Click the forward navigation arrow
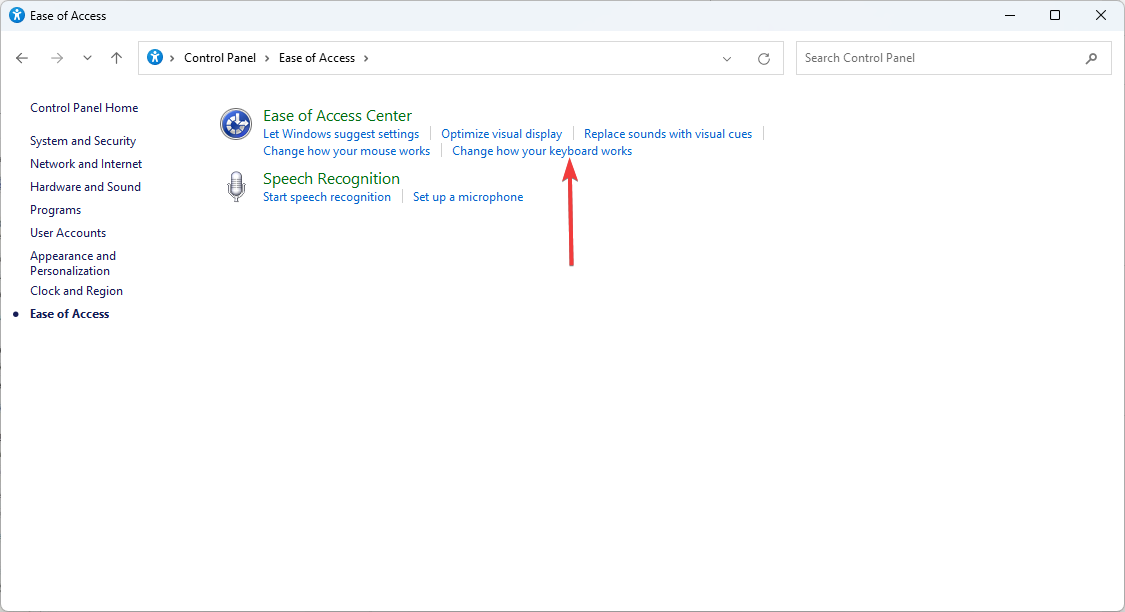 57,58
